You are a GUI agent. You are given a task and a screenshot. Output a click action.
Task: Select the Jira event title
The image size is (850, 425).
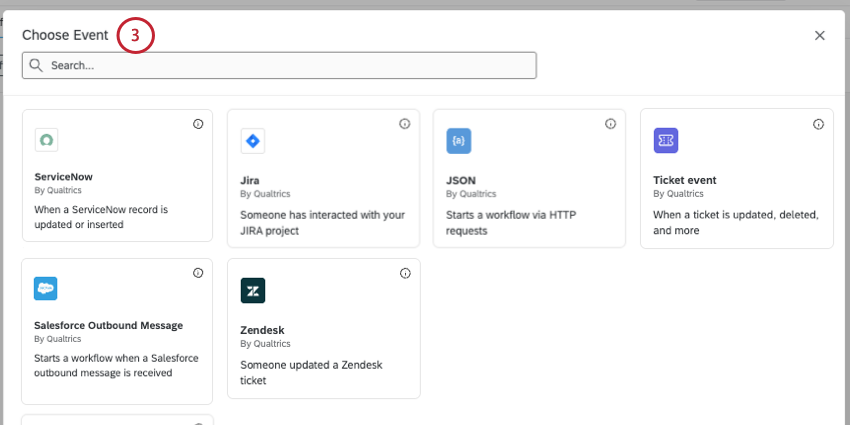(250, 181)
